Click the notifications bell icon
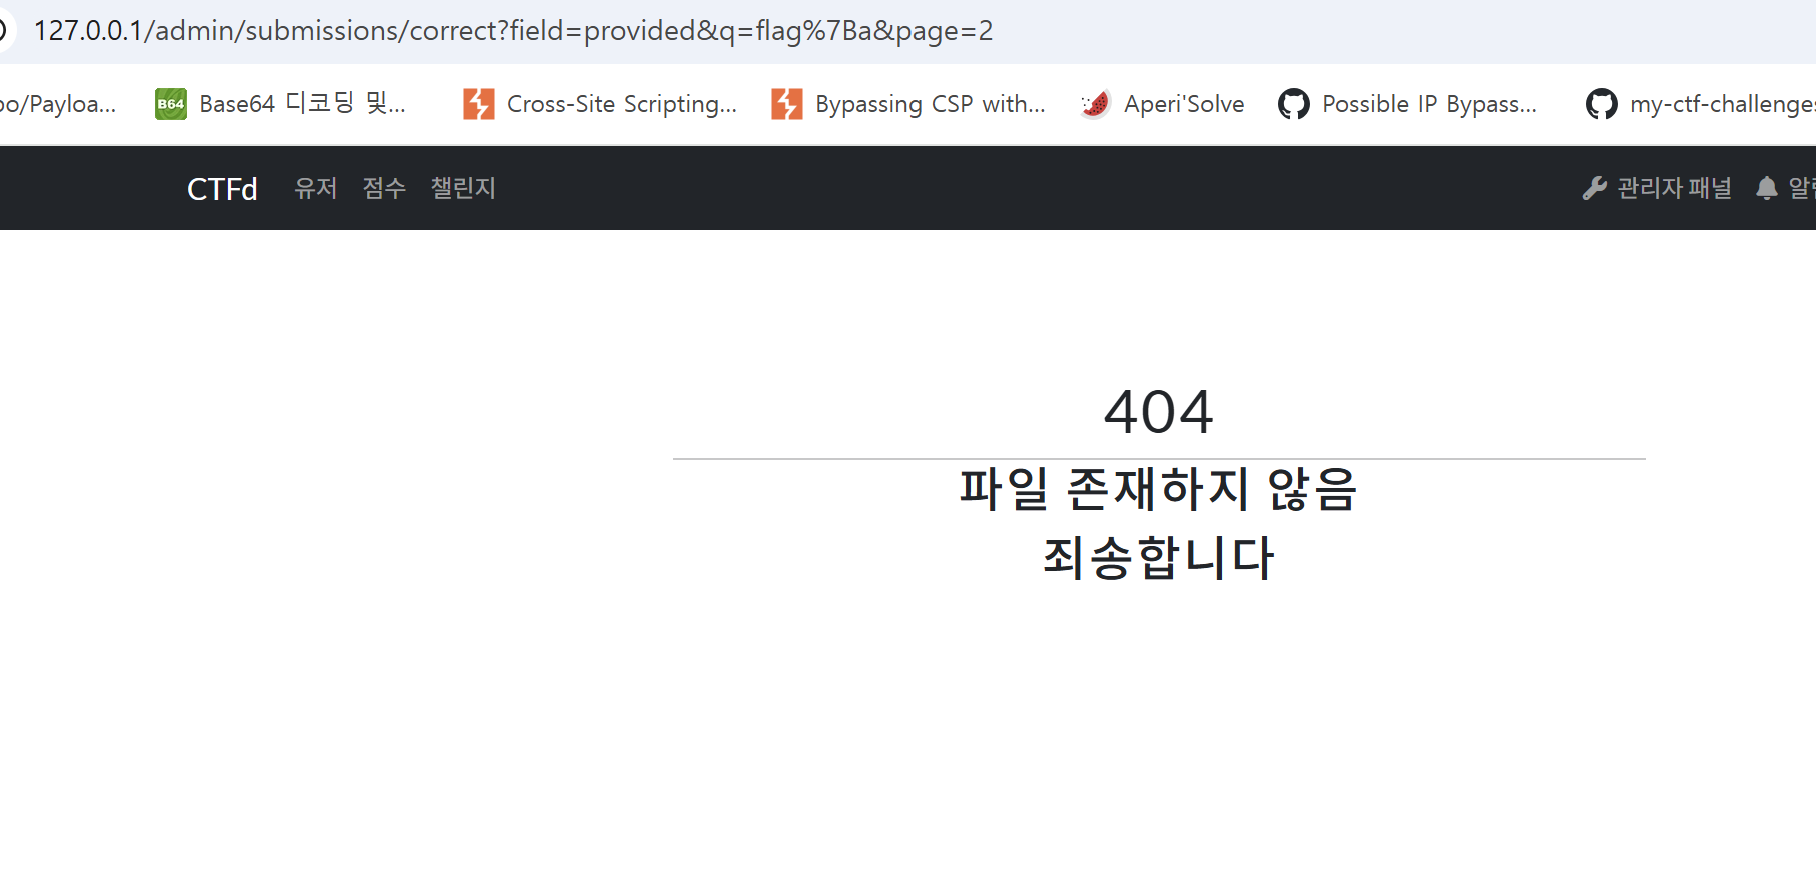 click(1767, 188)
